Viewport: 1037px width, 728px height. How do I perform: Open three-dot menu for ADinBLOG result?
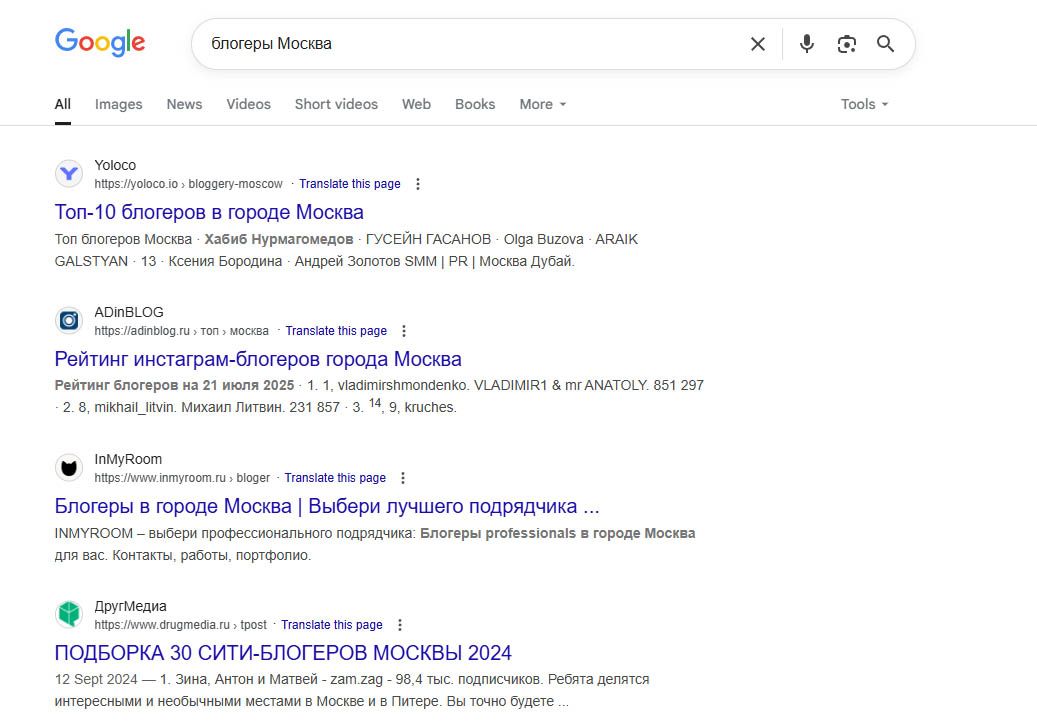point(403,331)
